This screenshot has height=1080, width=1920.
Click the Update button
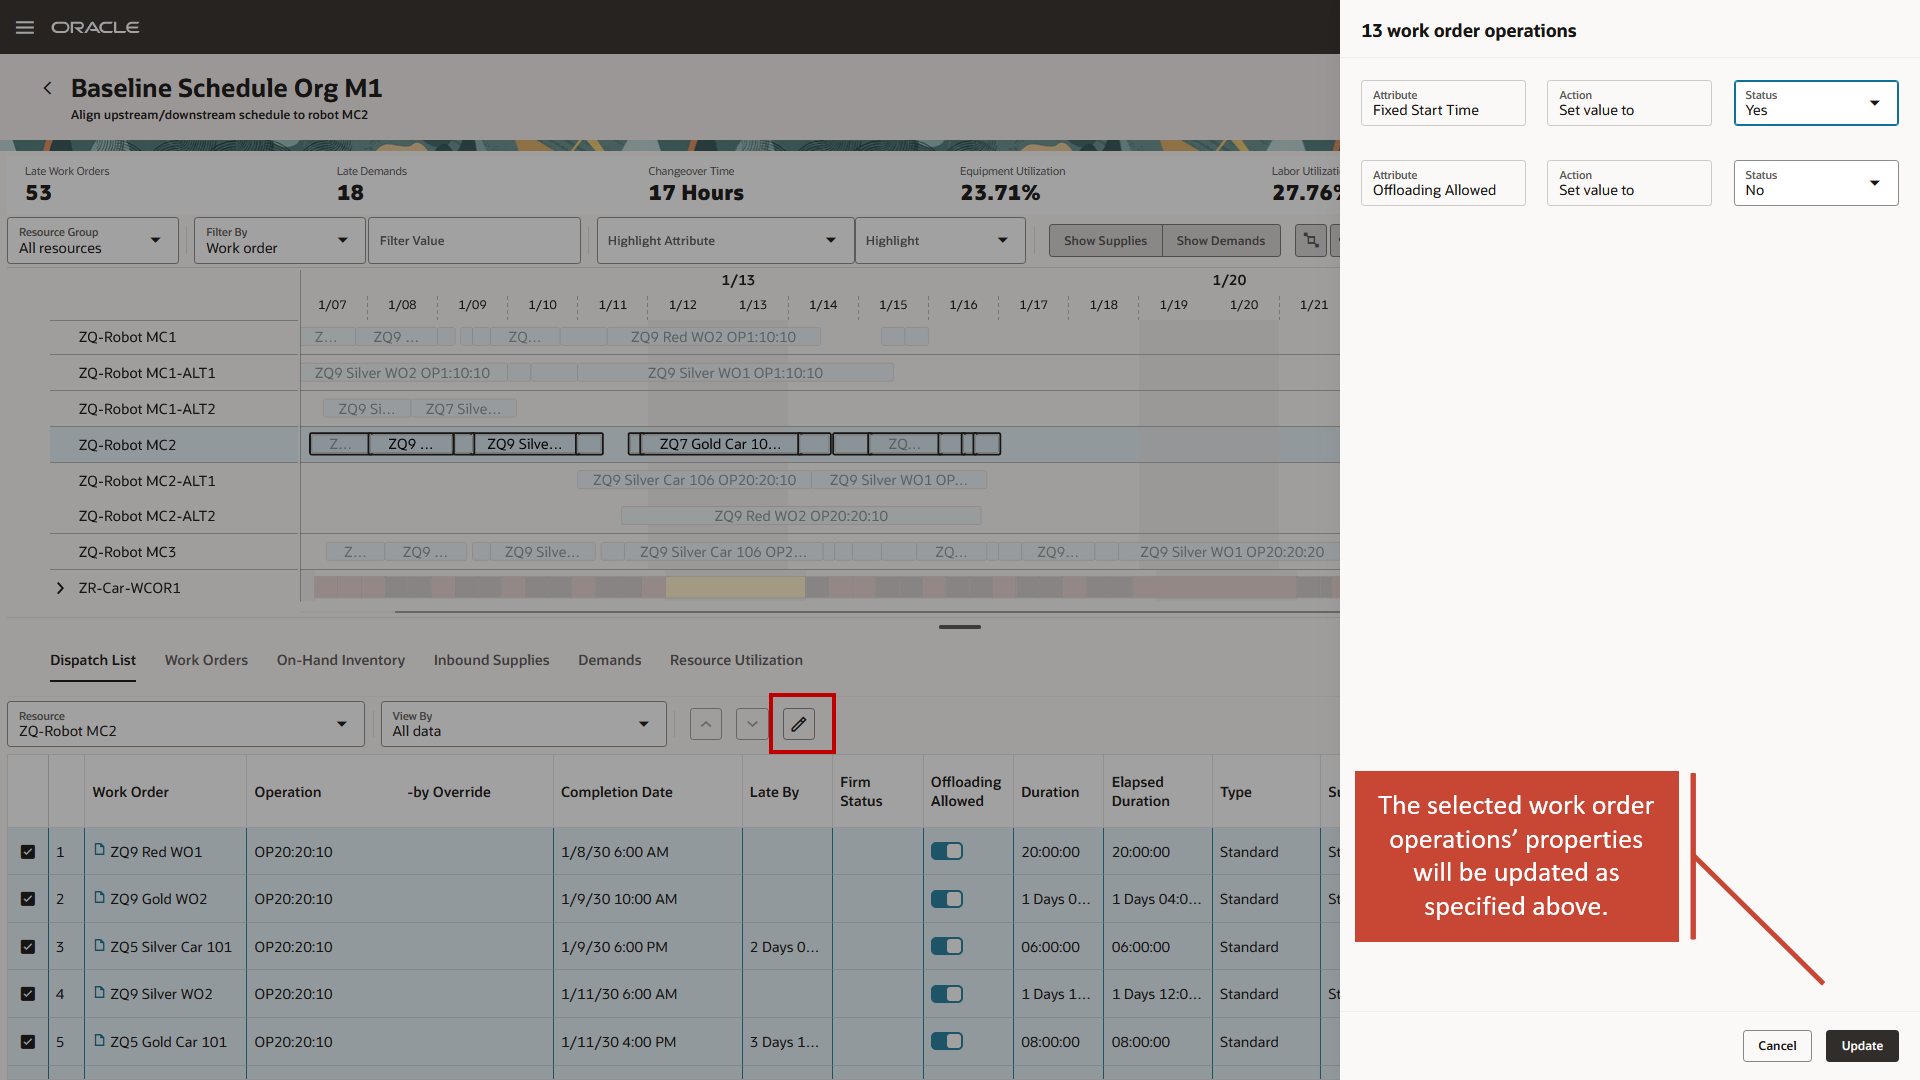point(1861,1045)
